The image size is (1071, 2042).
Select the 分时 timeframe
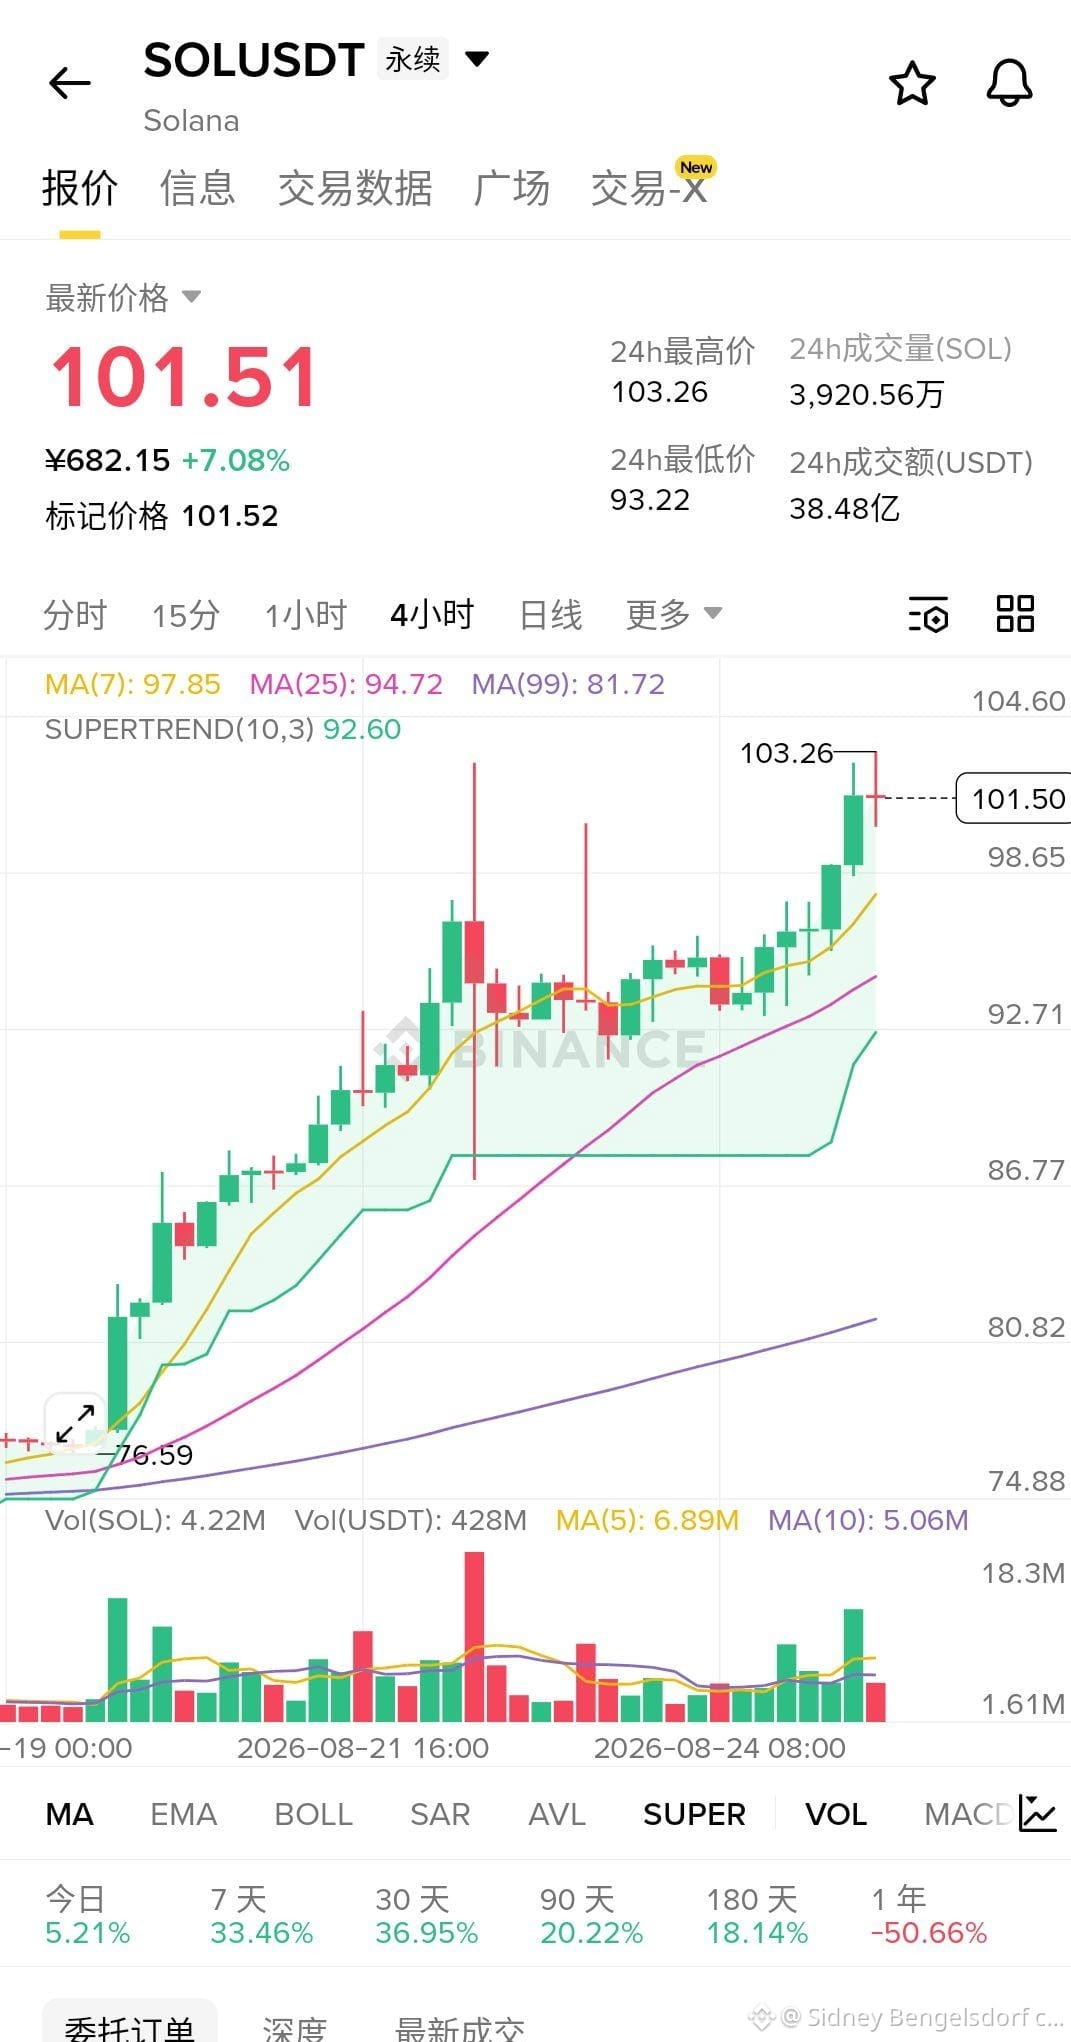75,614
